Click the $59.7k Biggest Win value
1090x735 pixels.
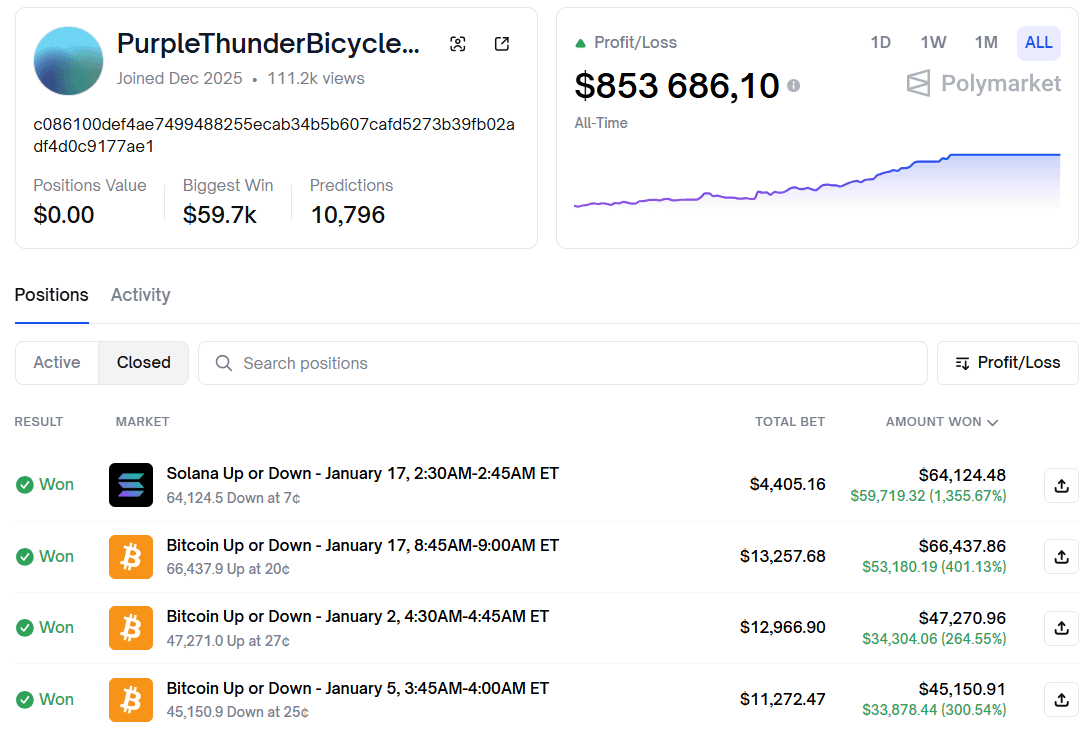coord(220,215)
